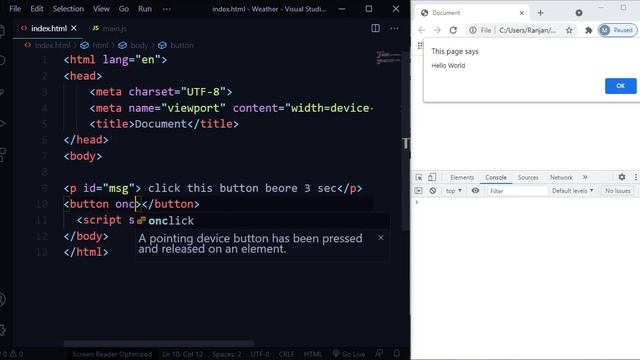Open the File menu in VS Code
The height and width of the screenshot is (360, 640).
pos(15,9)
